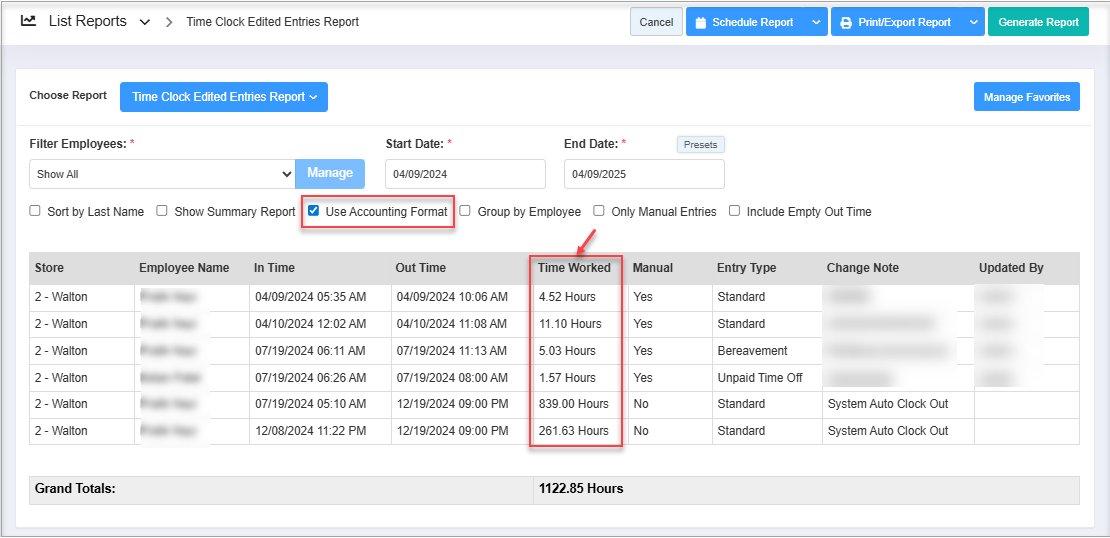1110x538 pixels.
Task: Enable the Group by Employee checkbox
Action: 465,211
